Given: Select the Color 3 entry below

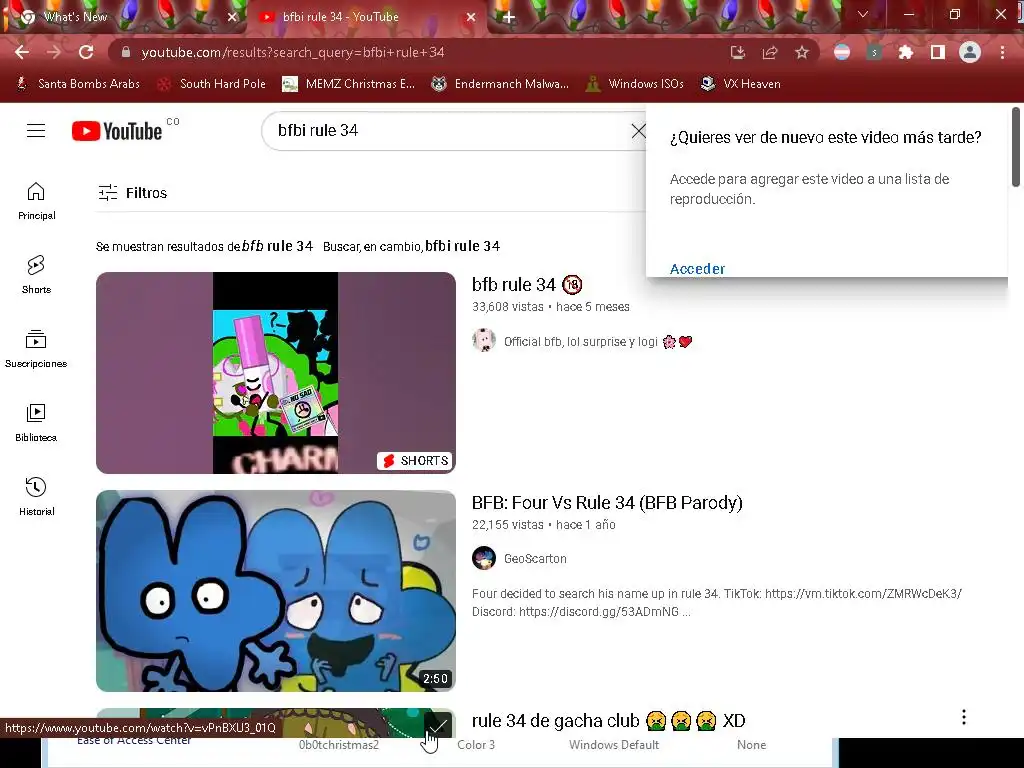Looking at the screenshot, I should 475,744.
